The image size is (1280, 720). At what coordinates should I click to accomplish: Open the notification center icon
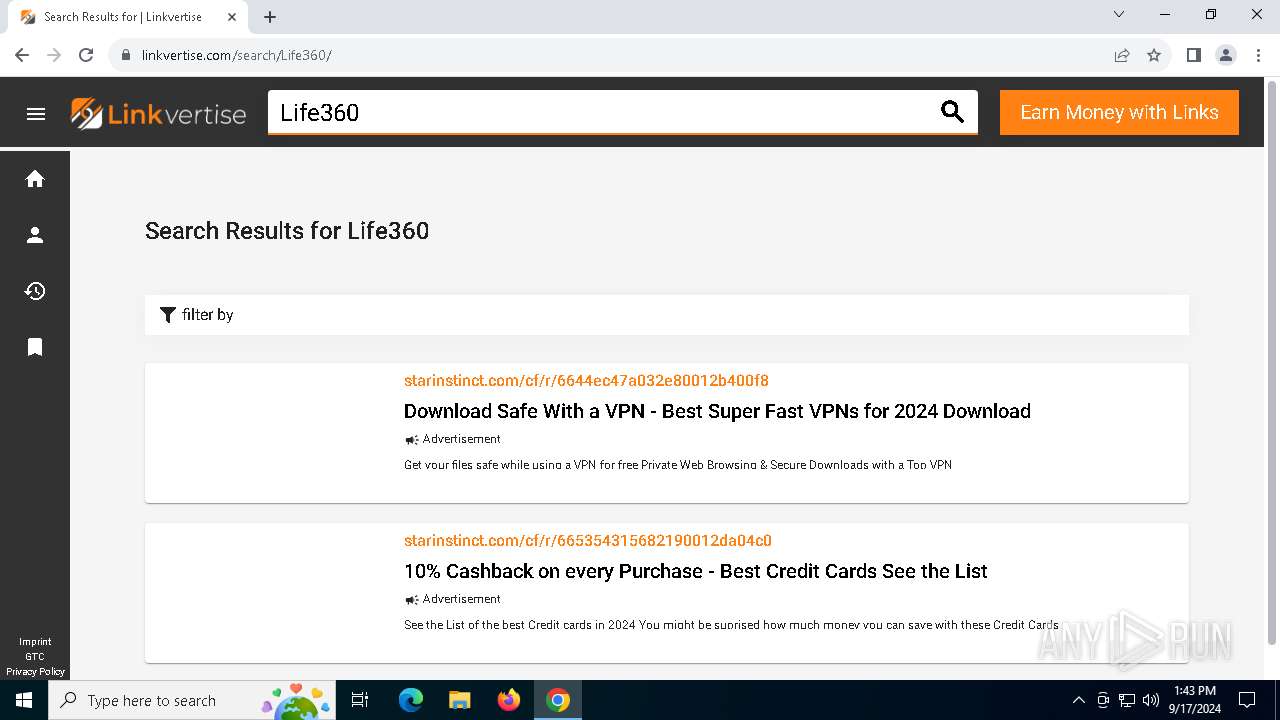(x=1247, y=700)
